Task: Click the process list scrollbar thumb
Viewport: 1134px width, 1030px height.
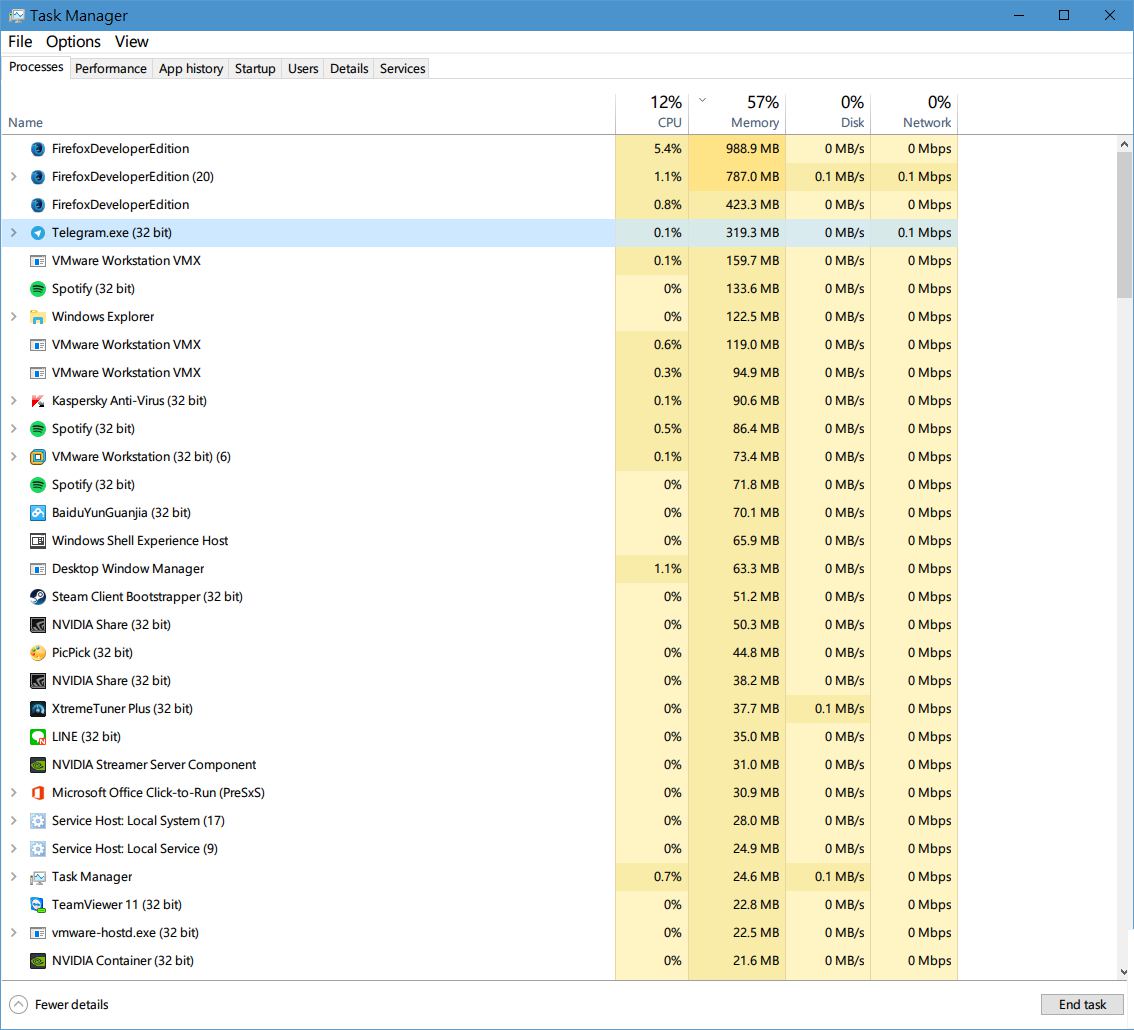Action: 1124,225
